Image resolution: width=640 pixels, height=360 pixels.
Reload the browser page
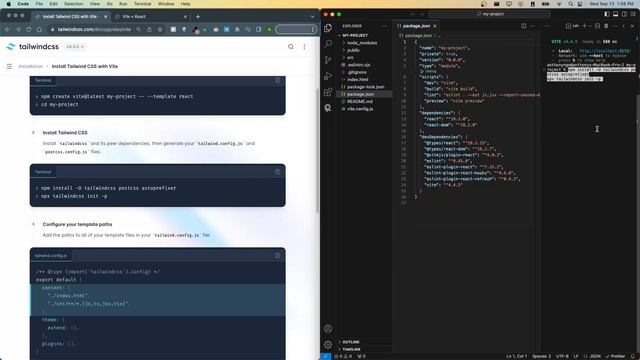click(29, 29)
